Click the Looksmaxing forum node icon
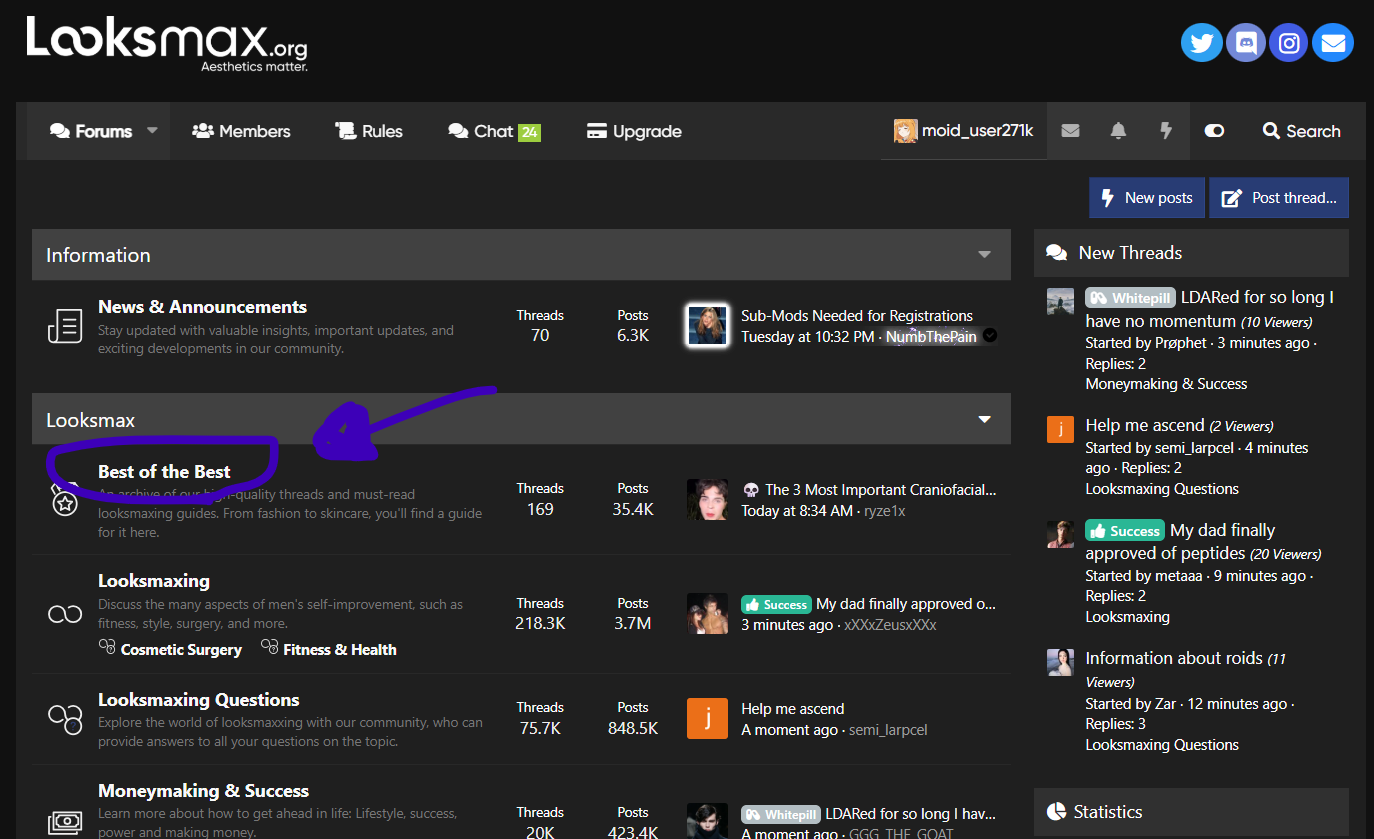This screenshot has height=839, width=1374. pos(65,614)
